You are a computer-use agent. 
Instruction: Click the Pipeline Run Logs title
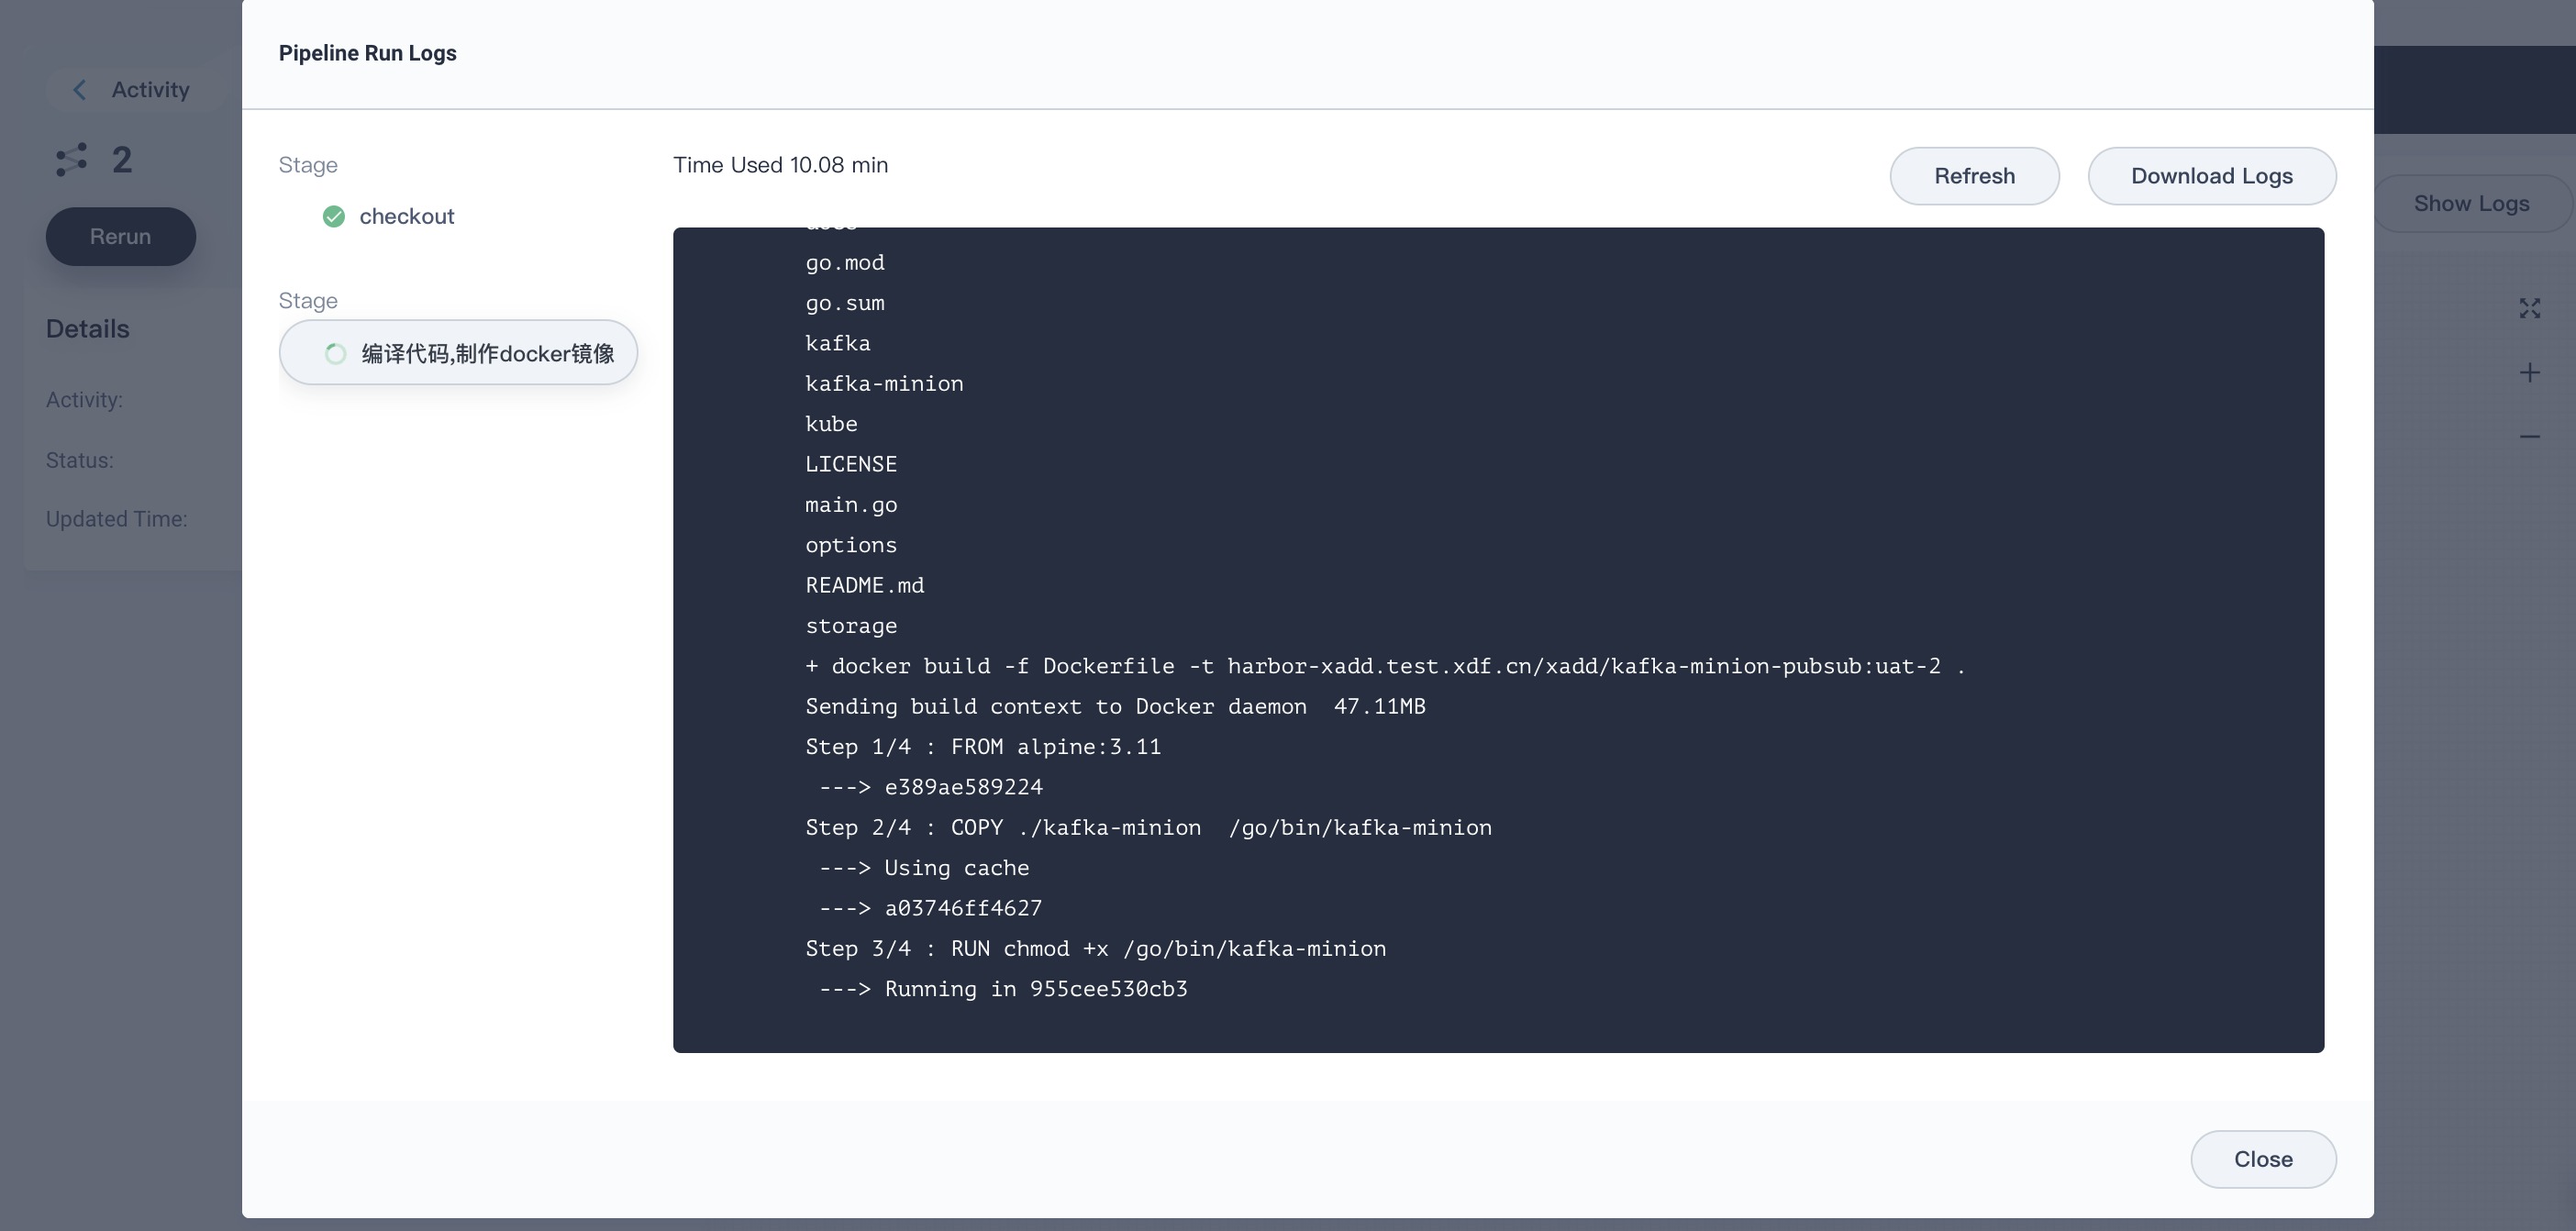(x=367, y=53)
